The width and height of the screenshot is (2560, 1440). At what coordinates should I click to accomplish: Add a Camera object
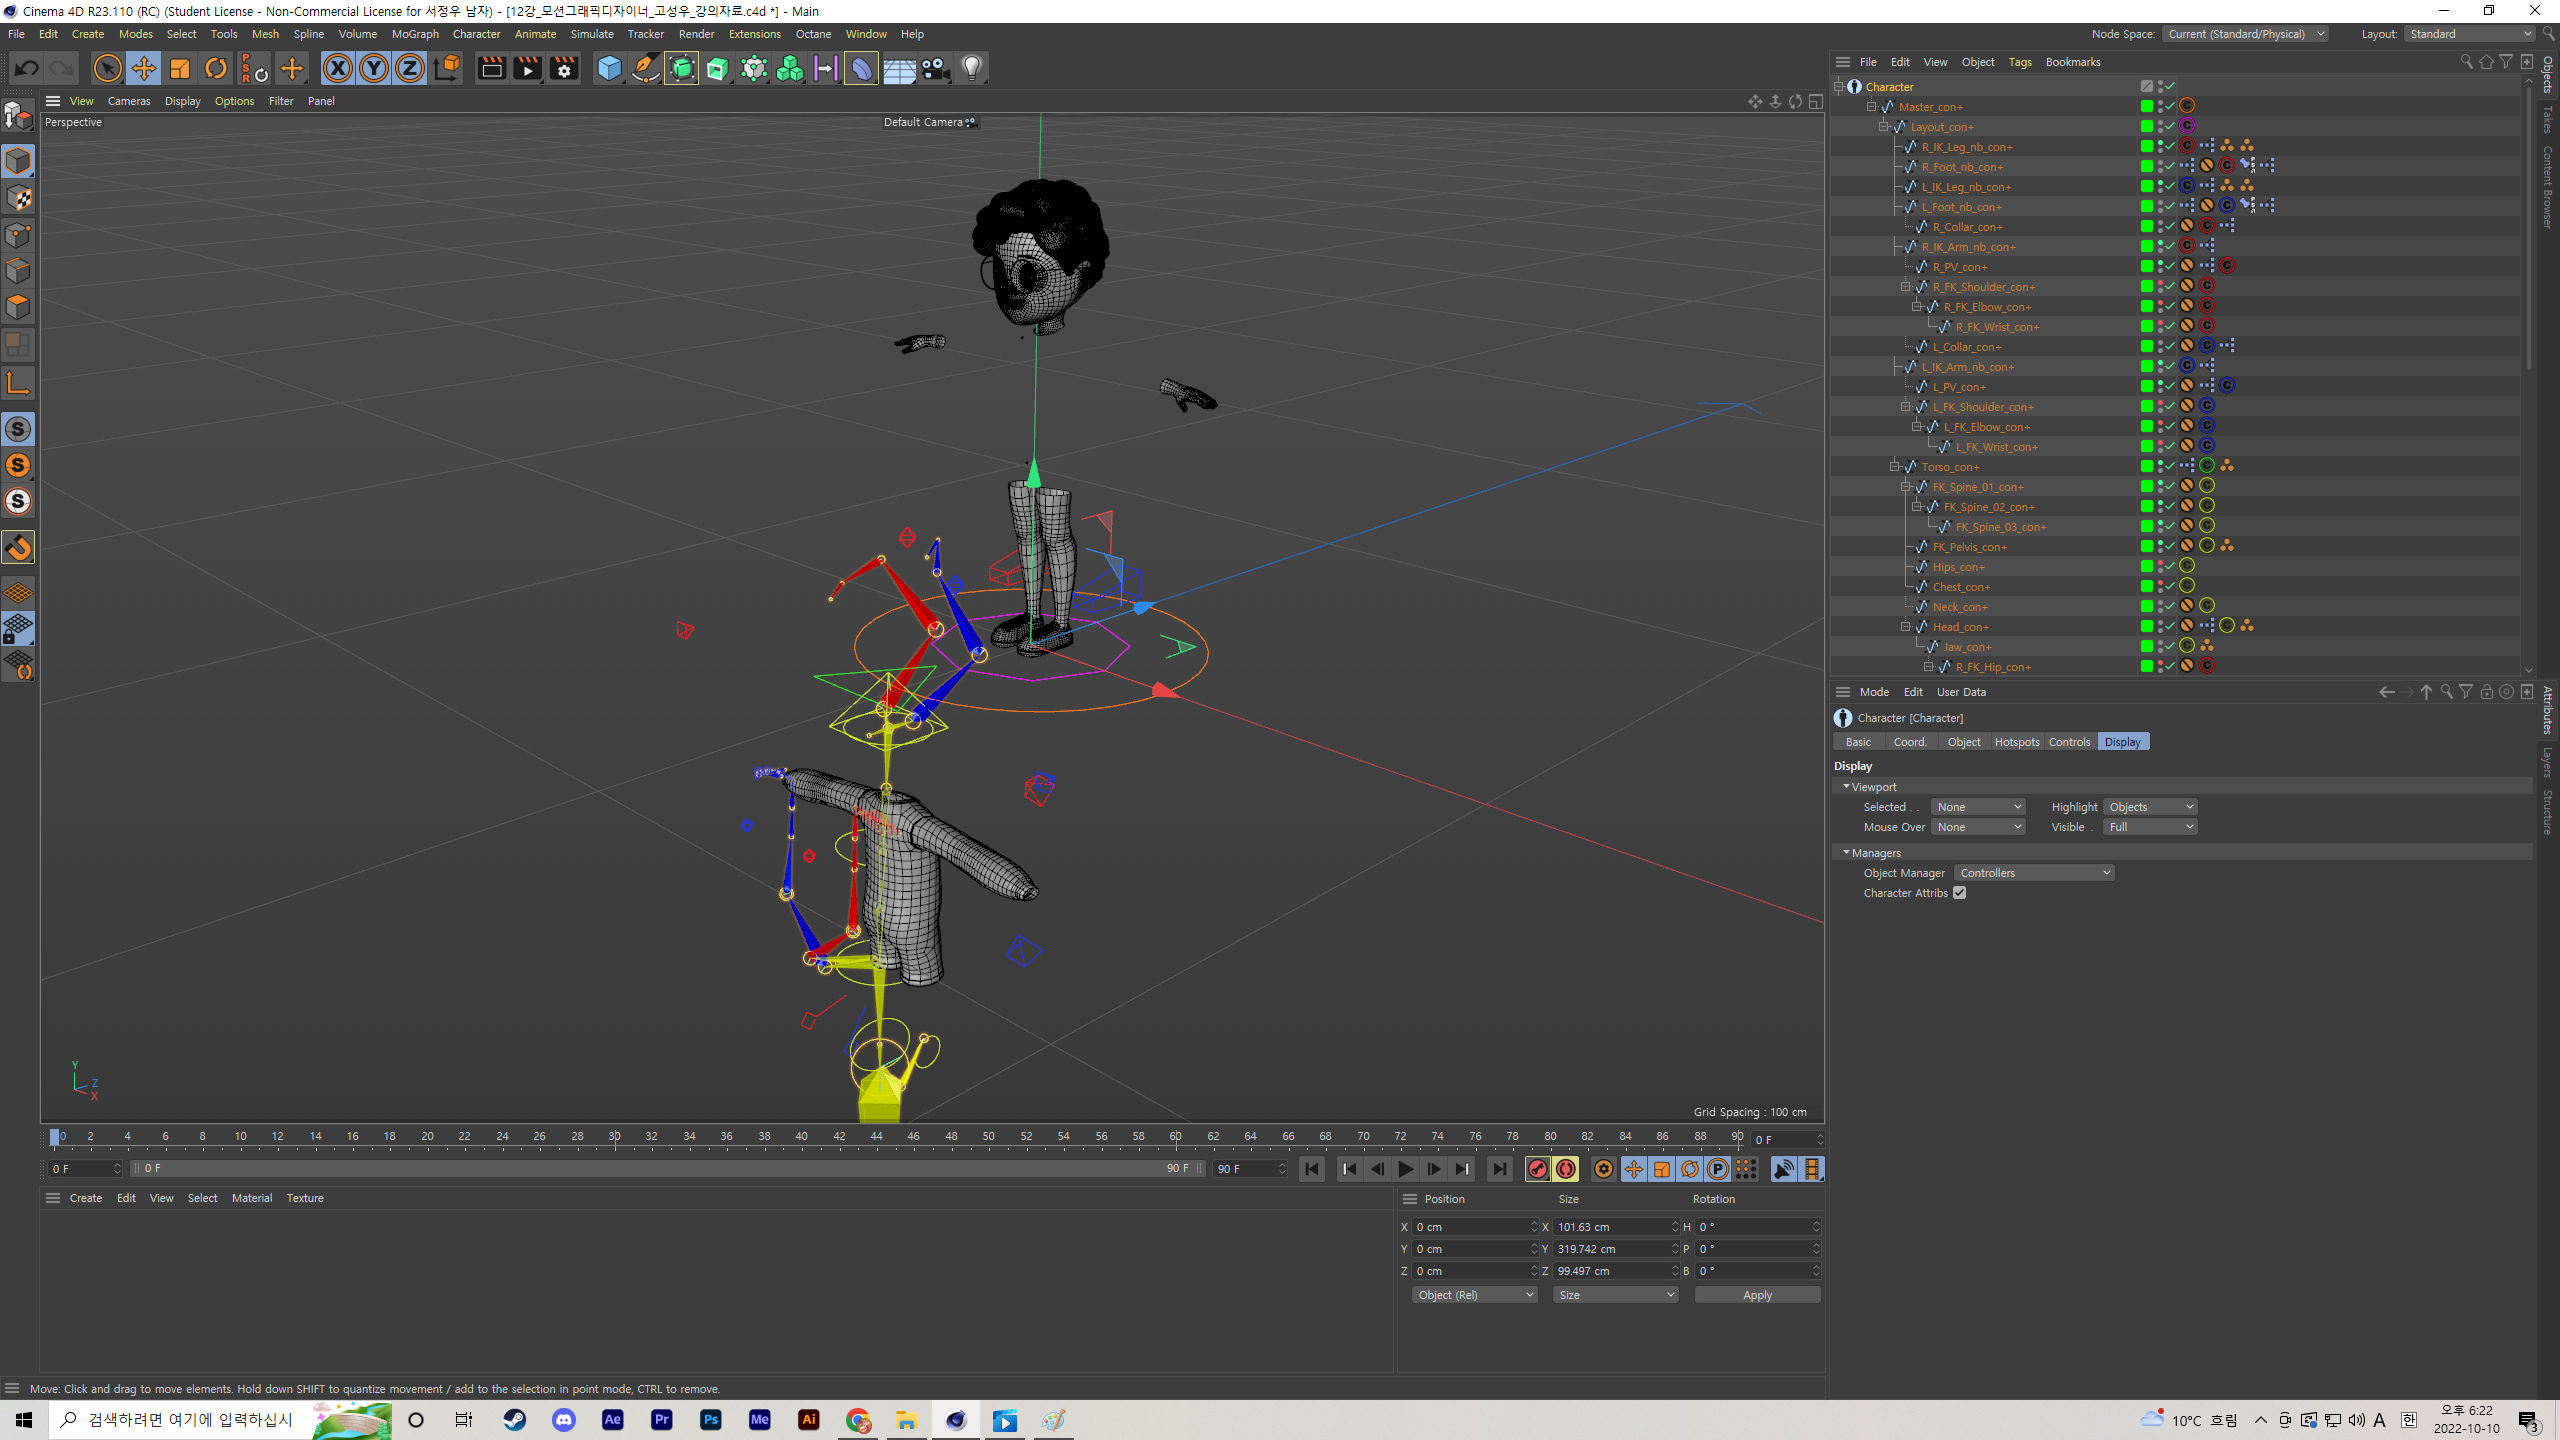click(x=935, y=68)
